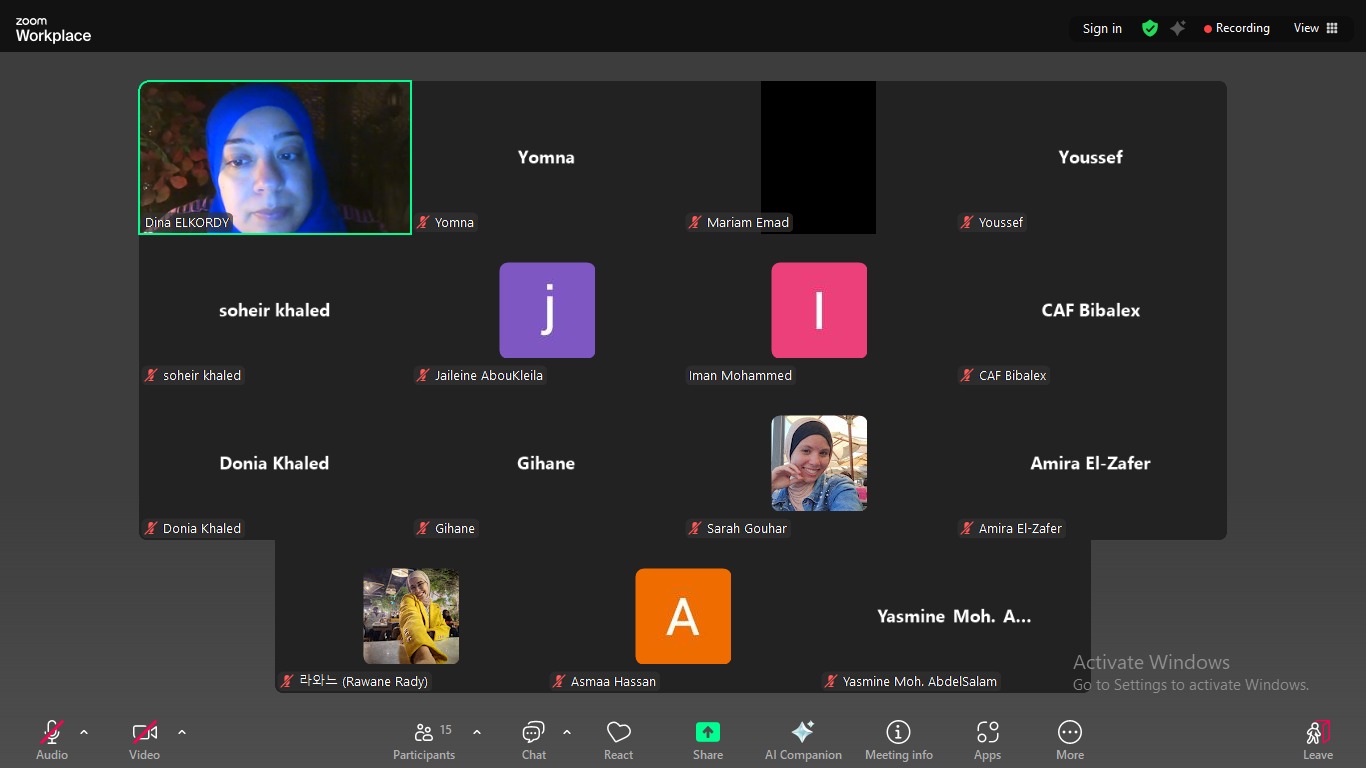The image size is (1366, 768).
Task: Click the green Share screen button
Action: click(x=708, y=740)
